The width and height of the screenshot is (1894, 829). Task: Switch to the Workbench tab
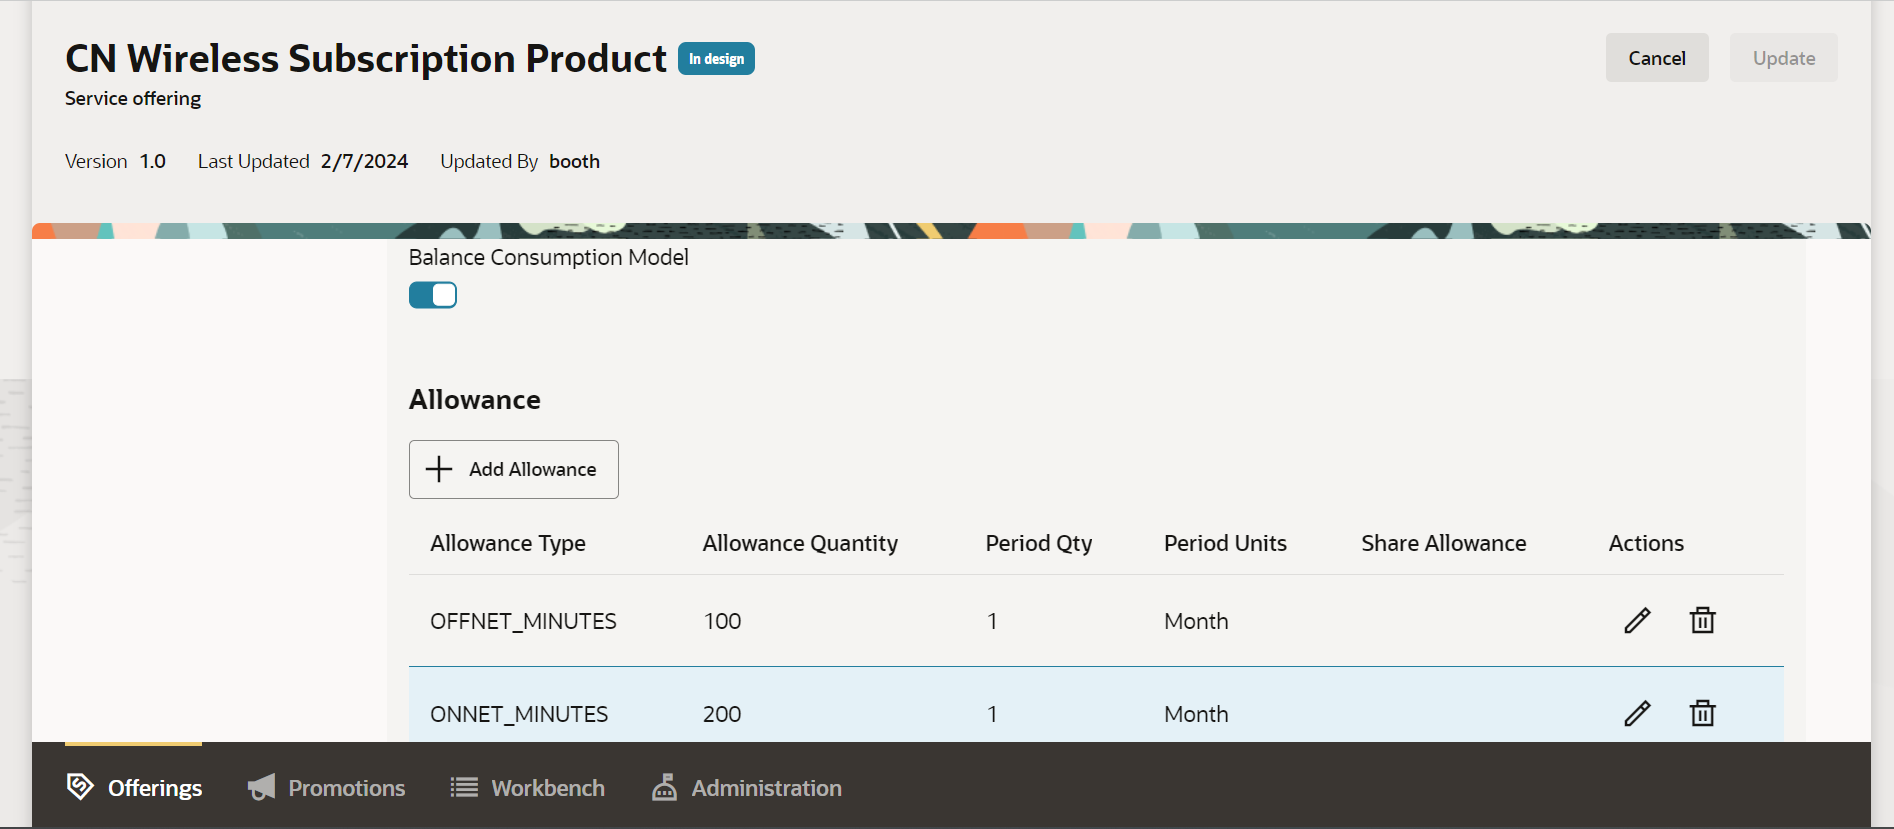click(547, 788)
